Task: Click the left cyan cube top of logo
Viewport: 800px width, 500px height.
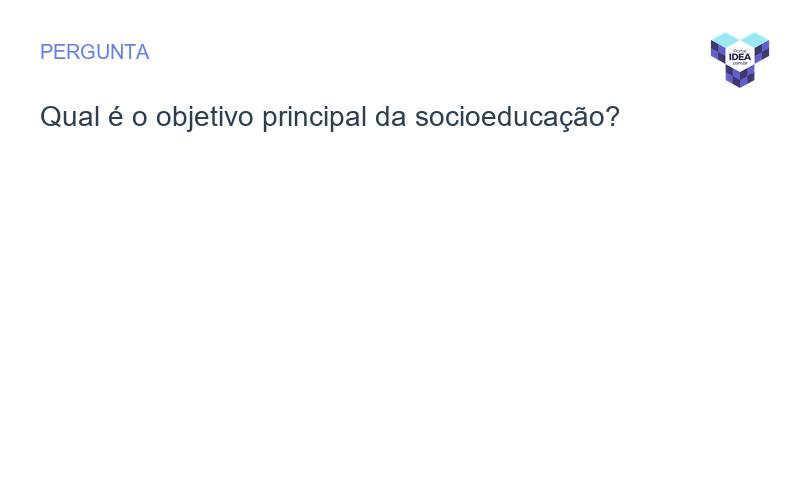Action: [x=724, y=39]
